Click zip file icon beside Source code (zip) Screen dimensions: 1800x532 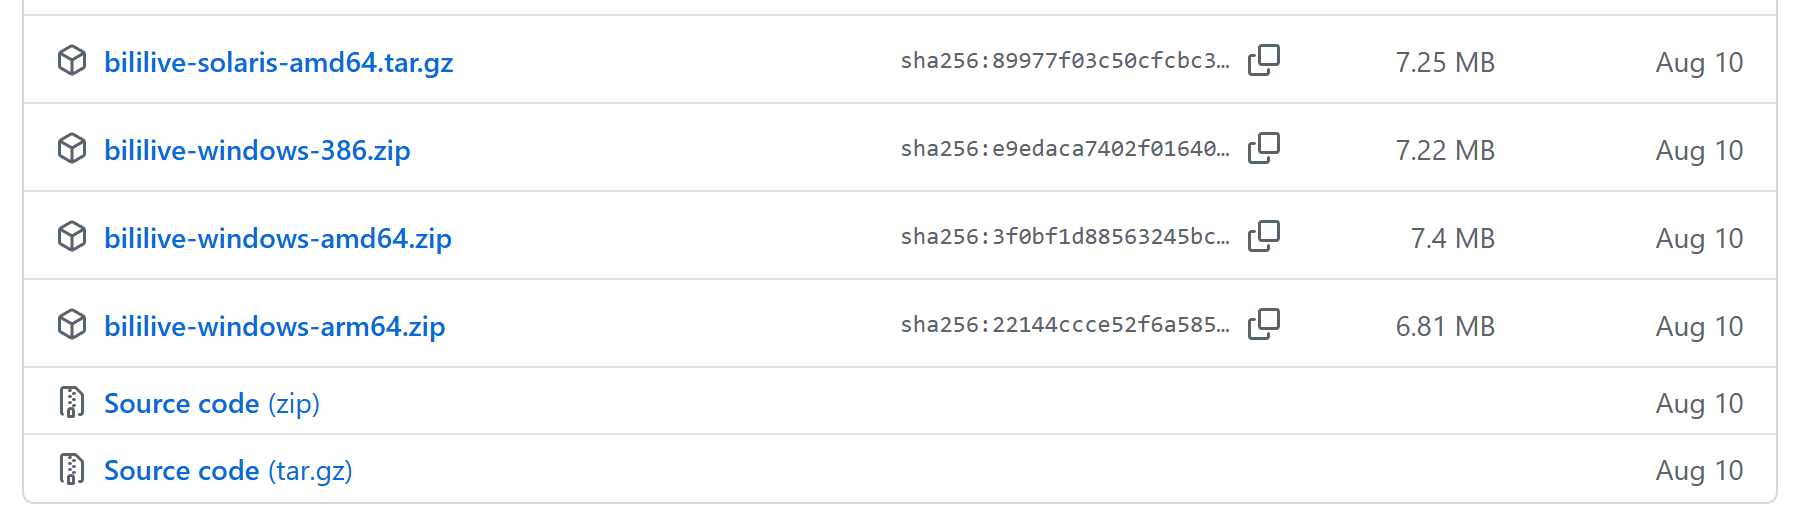click(72, 402)
